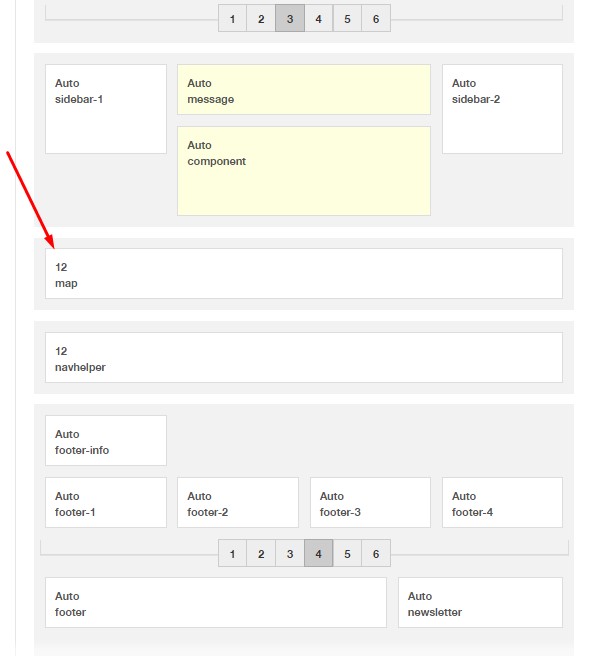Image resolution: width=609 pixels, height=656 pixels.
Task: Select column count 3 below the footer-1 row
Action: tap(290, 553)
